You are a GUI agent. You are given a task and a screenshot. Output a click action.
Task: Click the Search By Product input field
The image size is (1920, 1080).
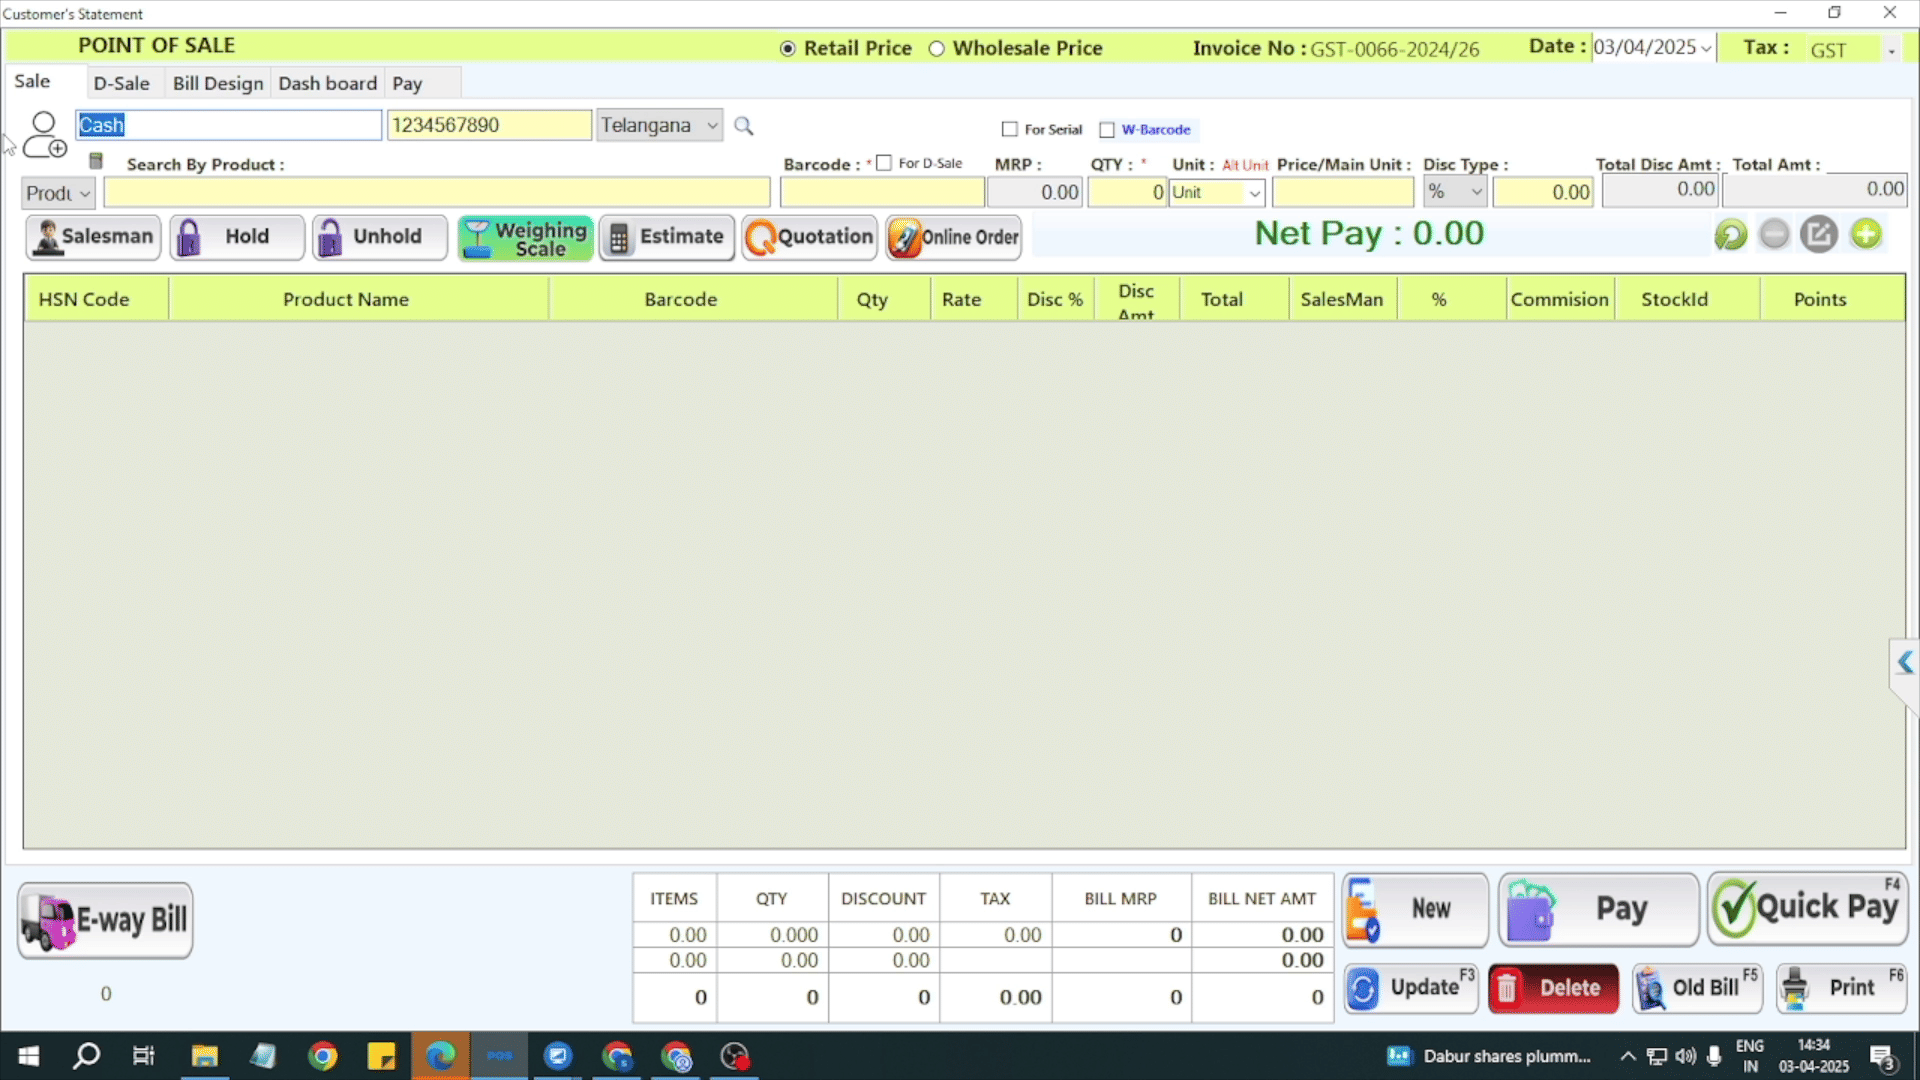[x=437, y=192]
